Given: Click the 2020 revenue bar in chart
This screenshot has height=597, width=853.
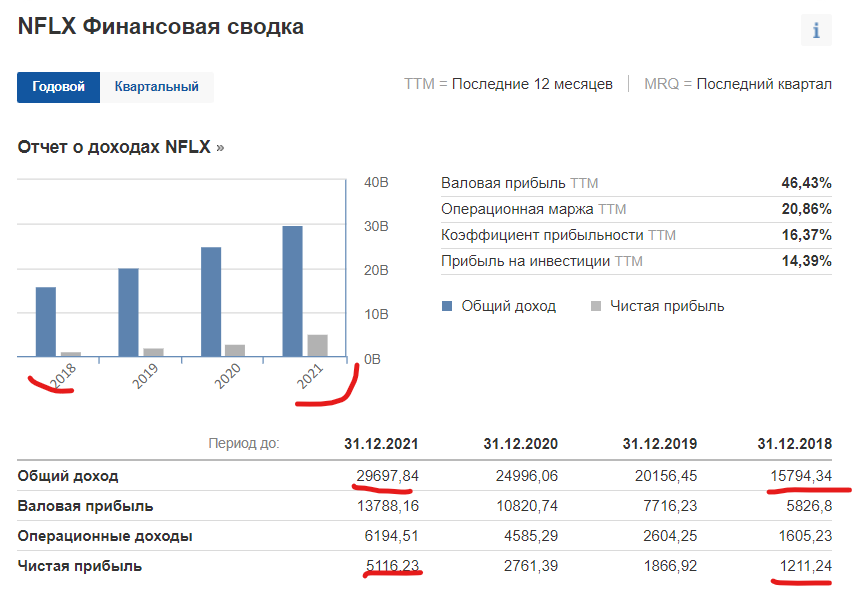Looking at the screenshot, I should point(211,302).
